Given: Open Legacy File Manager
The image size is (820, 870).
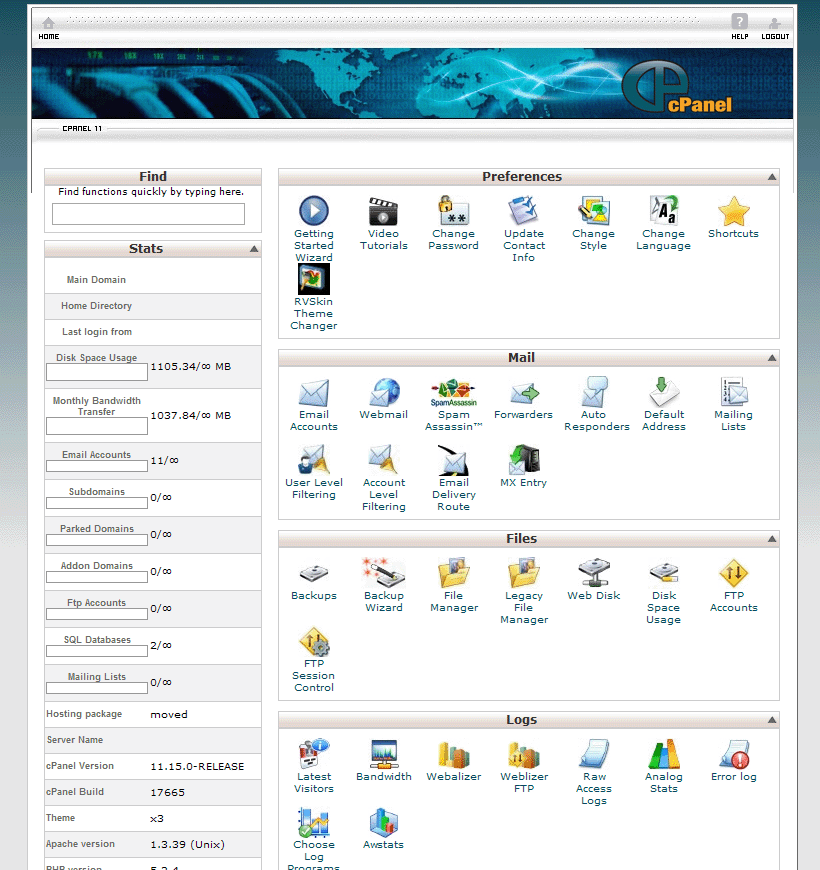Looking at the screenshot, I should [523, 573].
